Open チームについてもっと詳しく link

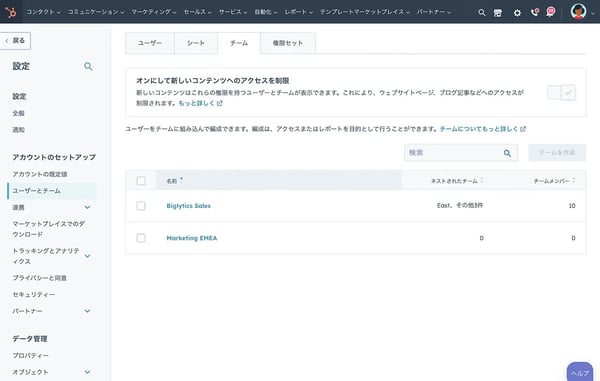click(483, 129)
